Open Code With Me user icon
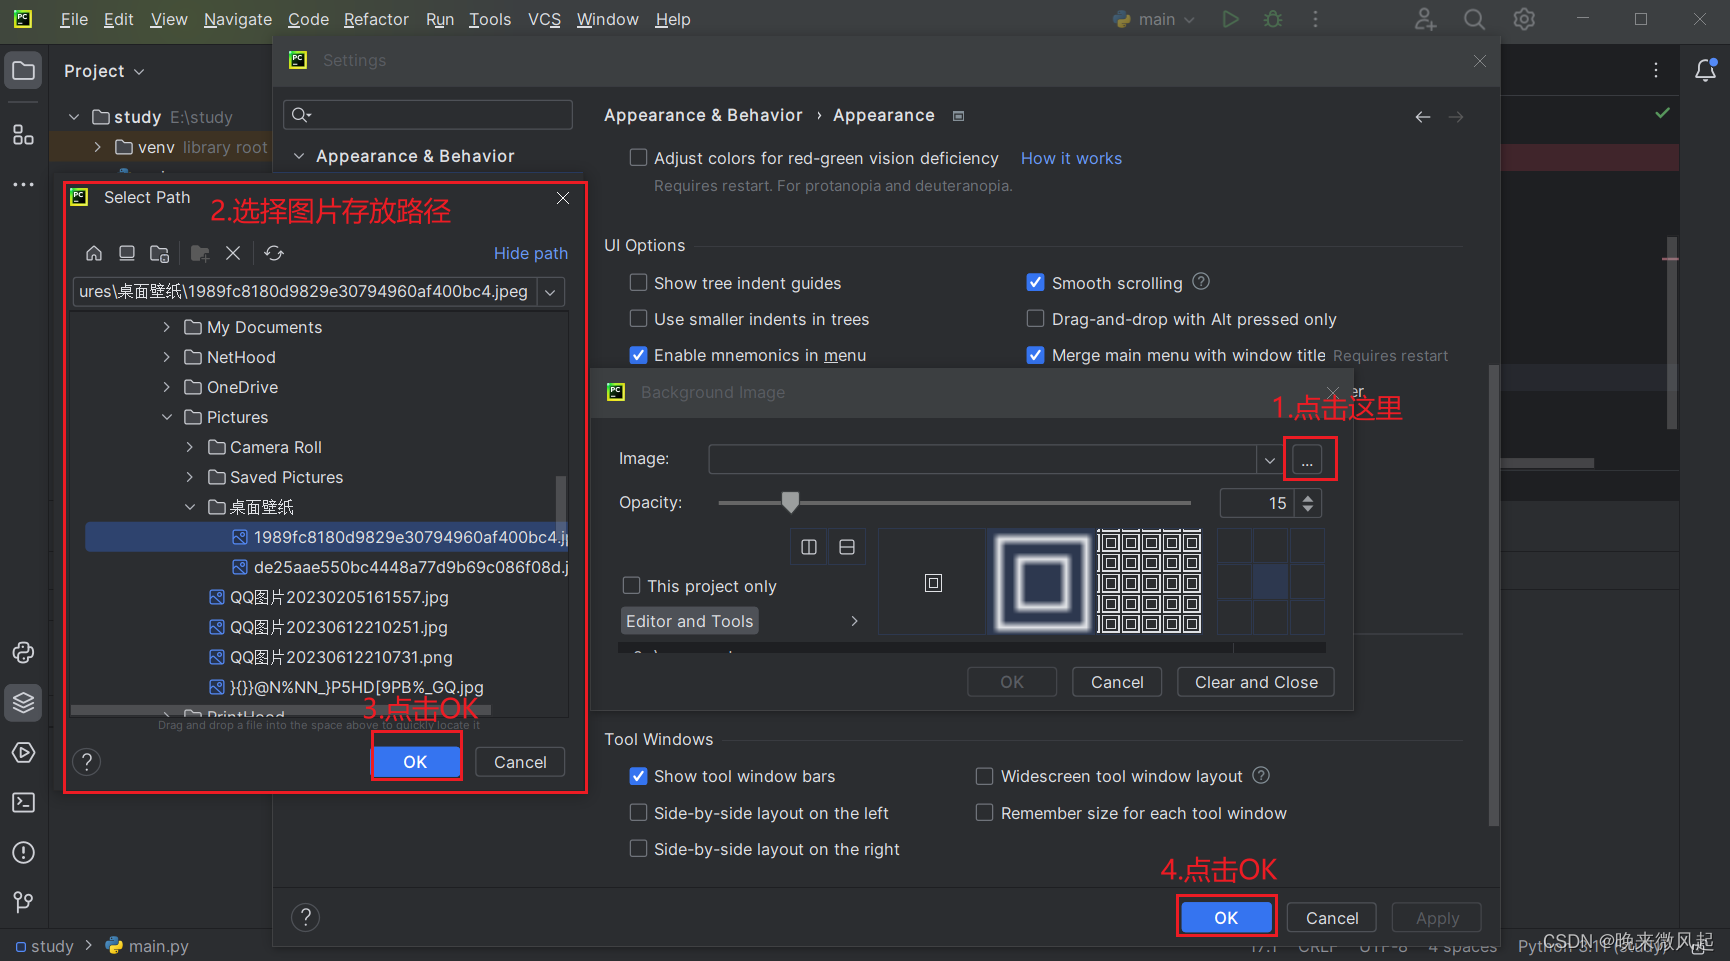The width and height of the screenshot is (1730, 961). [1425, 19]
